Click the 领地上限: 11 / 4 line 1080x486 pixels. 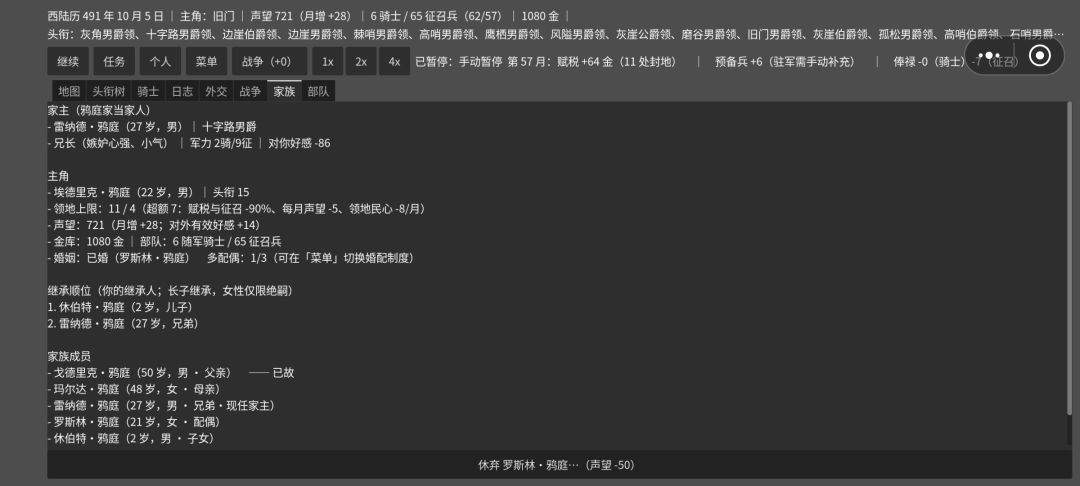236,209
